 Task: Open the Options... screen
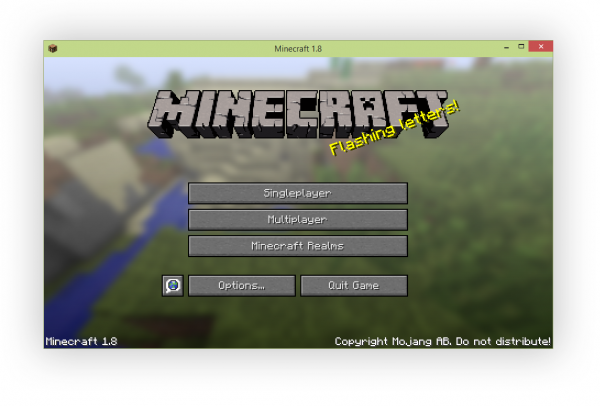[x=242, y=285]
